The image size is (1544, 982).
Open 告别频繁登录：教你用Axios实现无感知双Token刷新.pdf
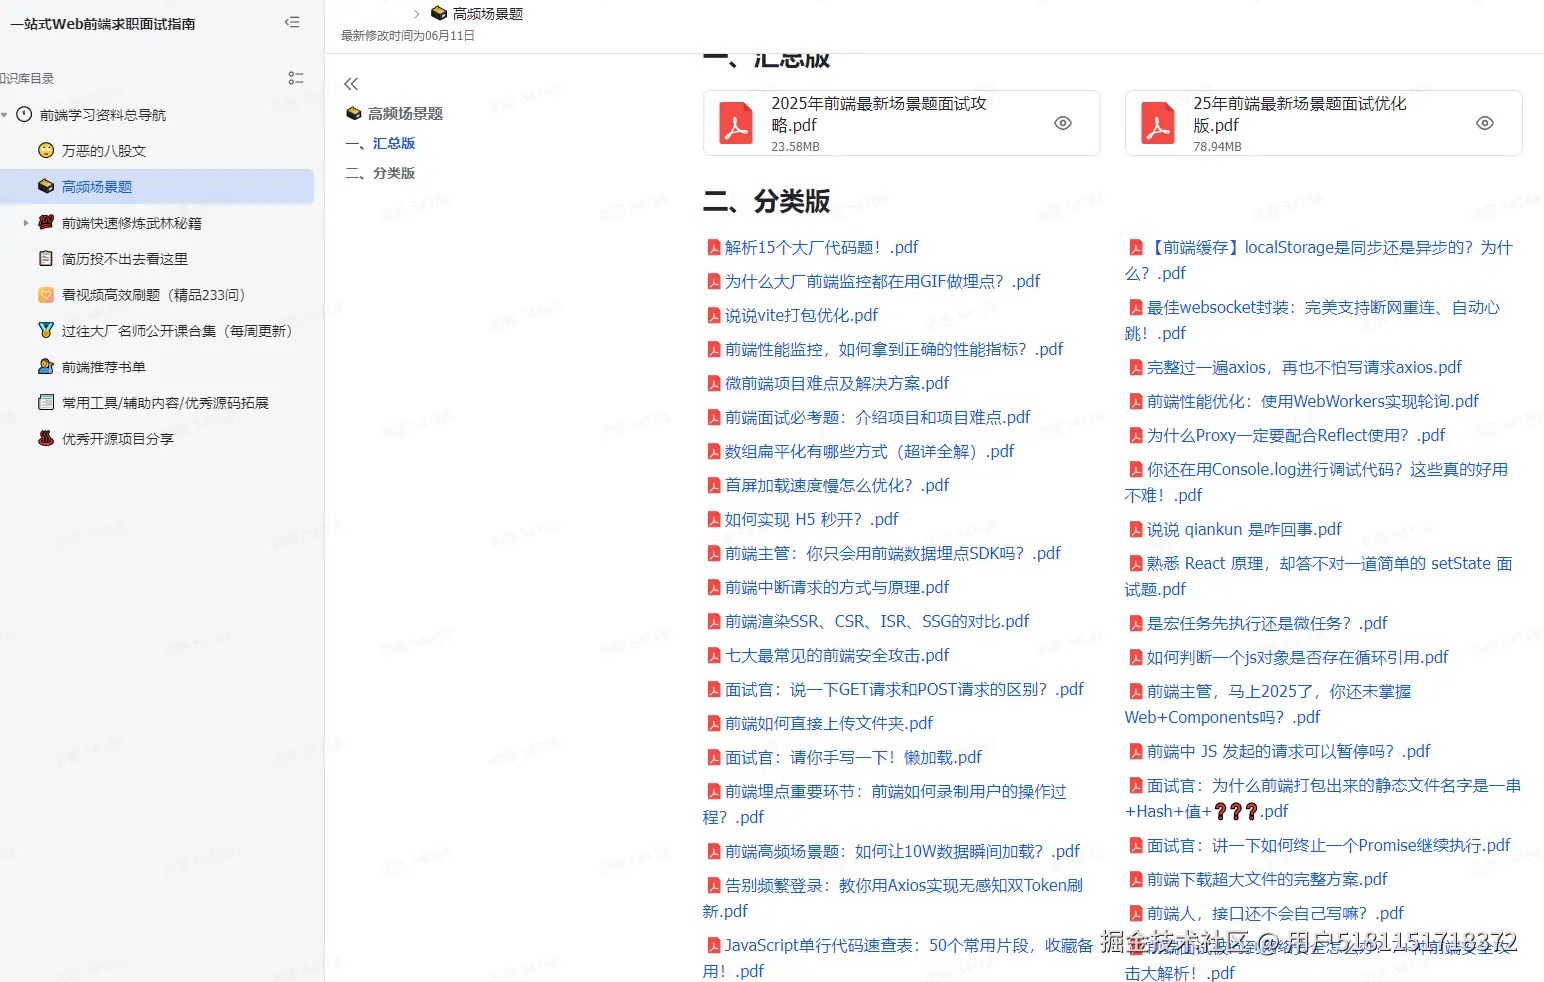(893, 885)
